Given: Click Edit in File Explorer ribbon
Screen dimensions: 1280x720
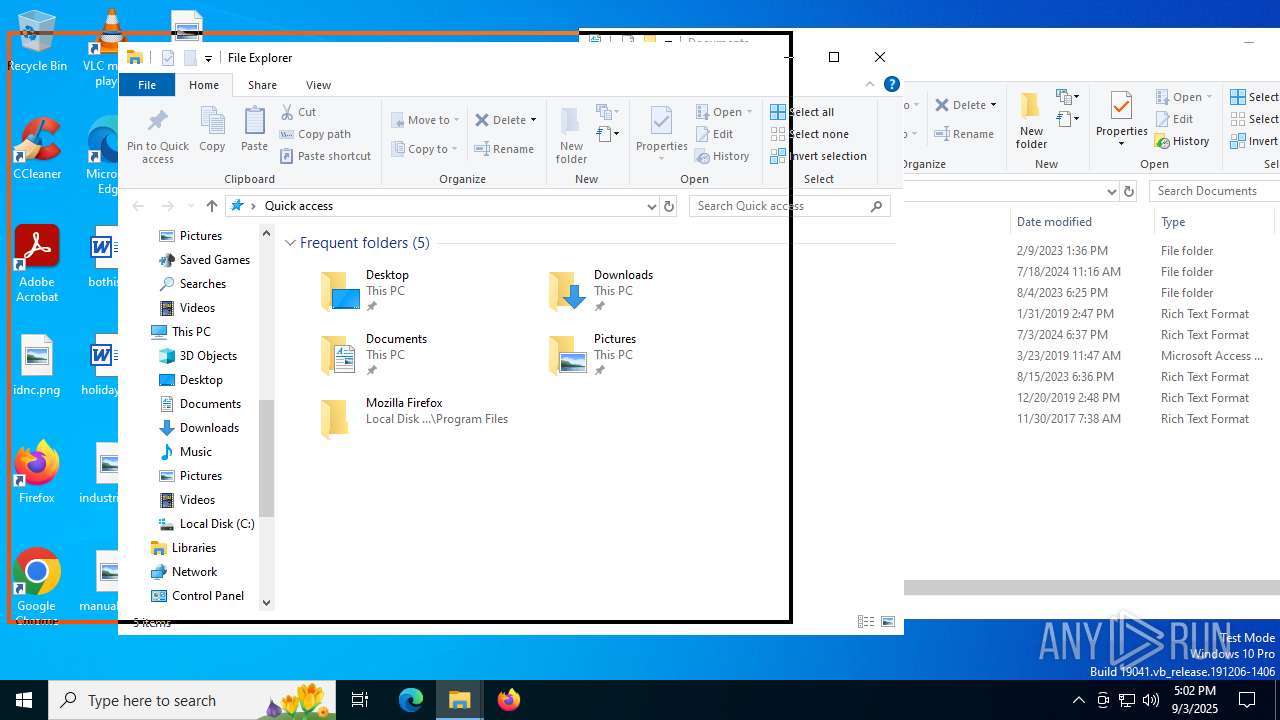Looking at the screenshot, I should tap(714, 134).
